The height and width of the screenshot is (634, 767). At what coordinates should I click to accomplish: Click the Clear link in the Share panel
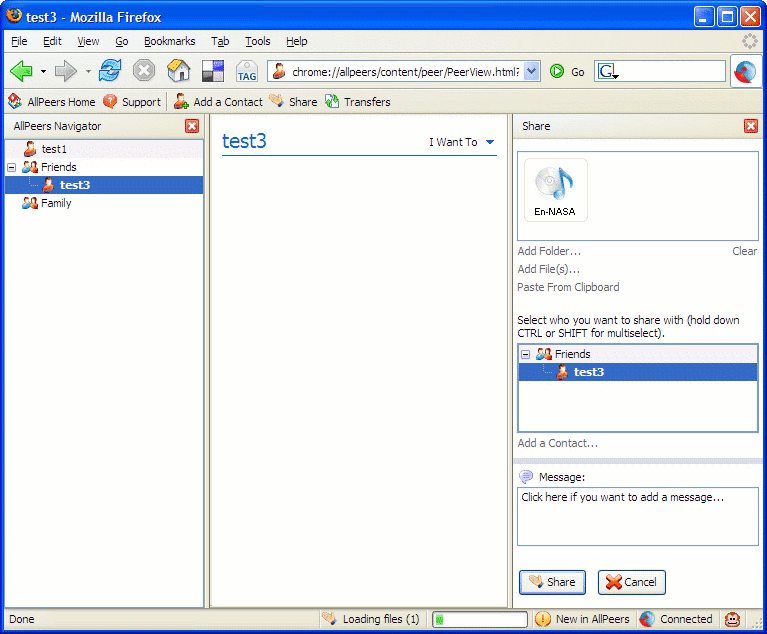tap(744, 251)
